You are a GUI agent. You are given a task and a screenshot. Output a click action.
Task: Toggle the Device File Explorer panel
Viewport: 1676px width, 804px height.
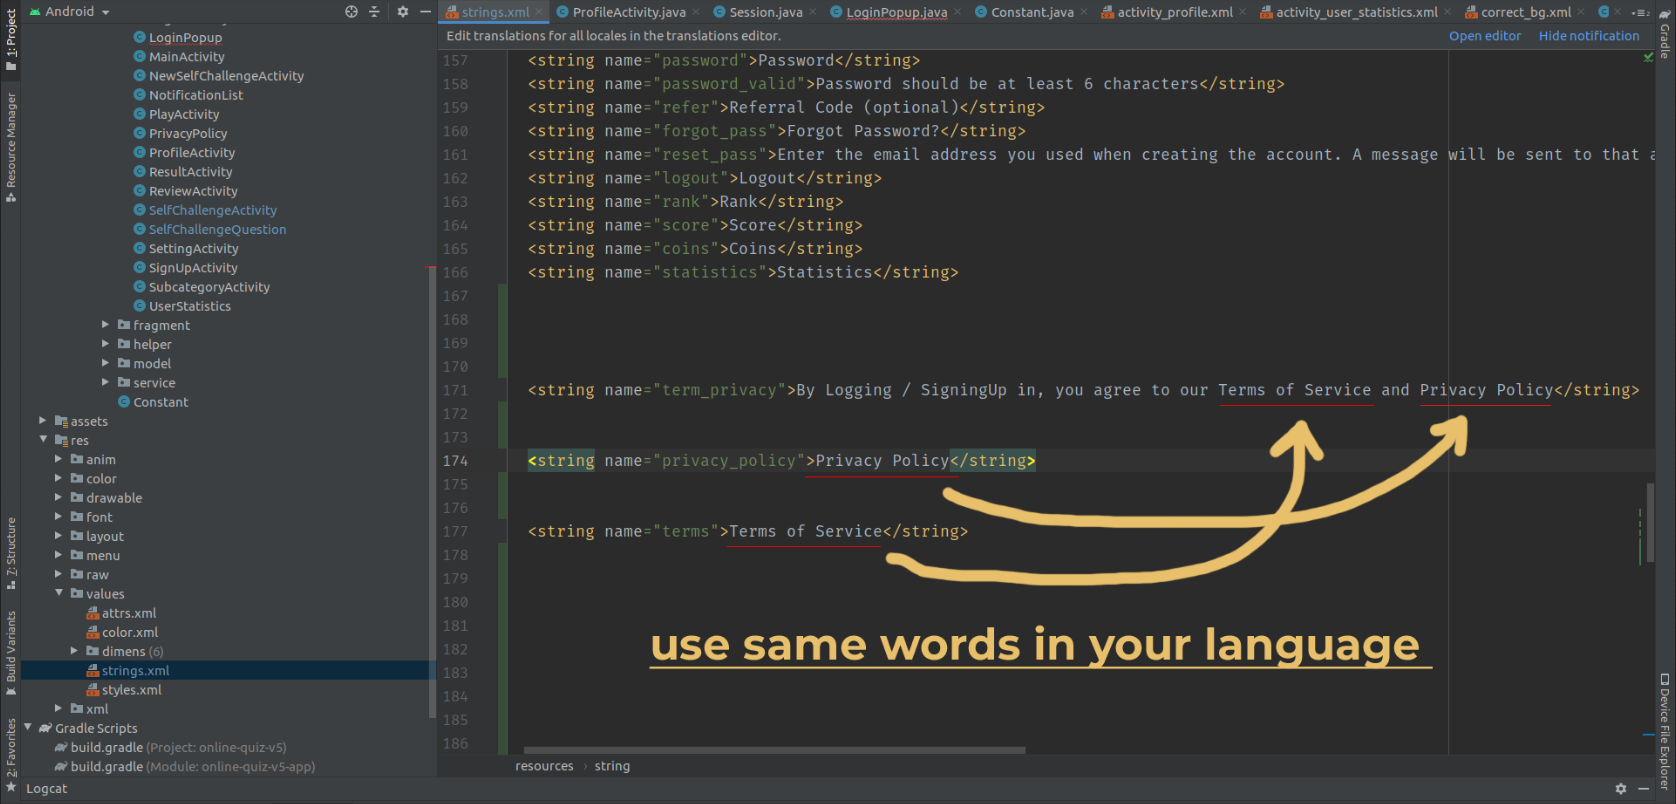tap(1665, 732)
